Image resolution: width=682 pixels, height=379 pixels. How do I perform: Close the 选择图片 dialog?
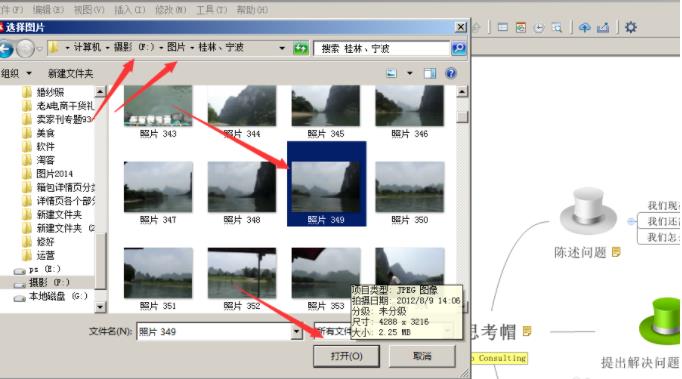tap(460, 27)
